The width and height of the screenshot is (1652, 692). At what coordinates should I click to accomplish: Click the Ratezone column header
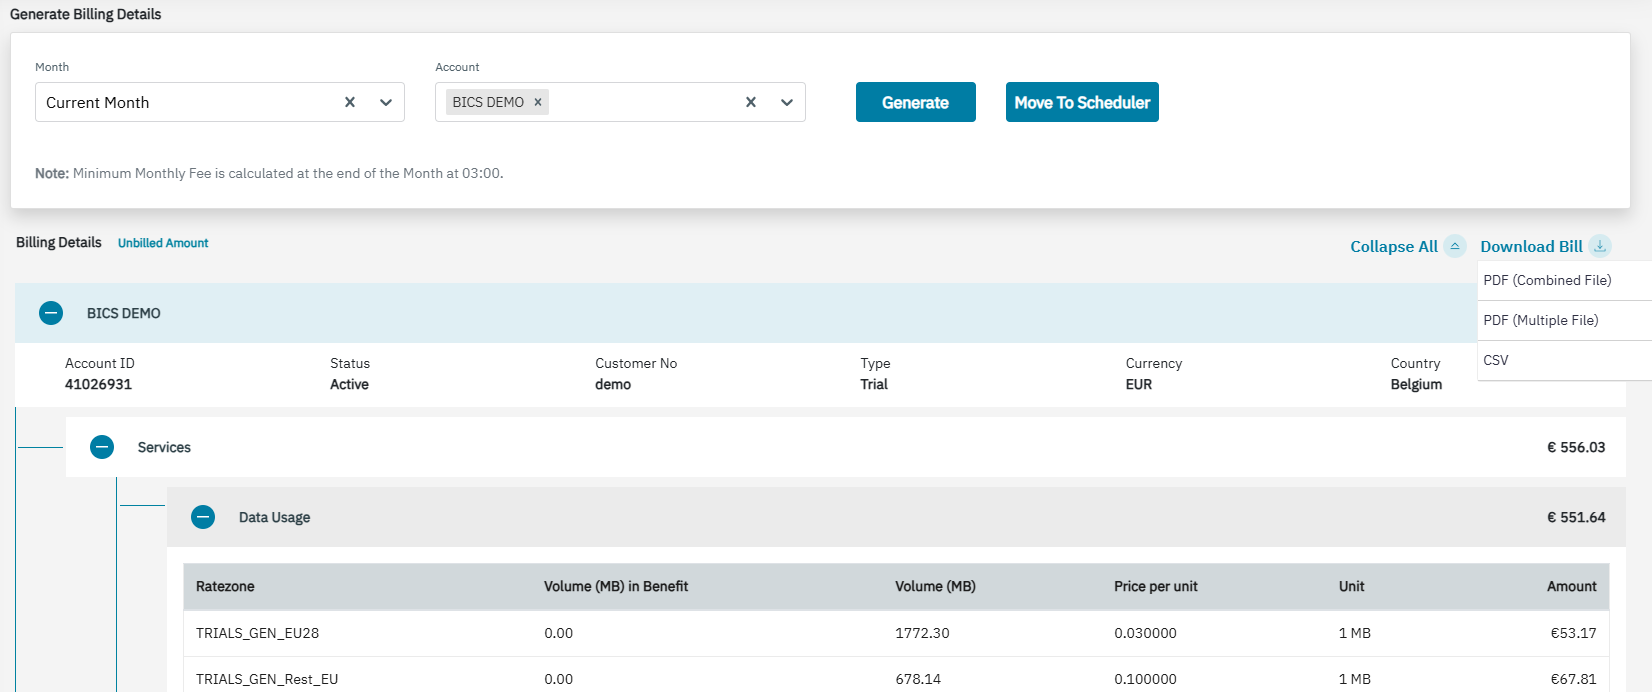click(x=225, y=586)
